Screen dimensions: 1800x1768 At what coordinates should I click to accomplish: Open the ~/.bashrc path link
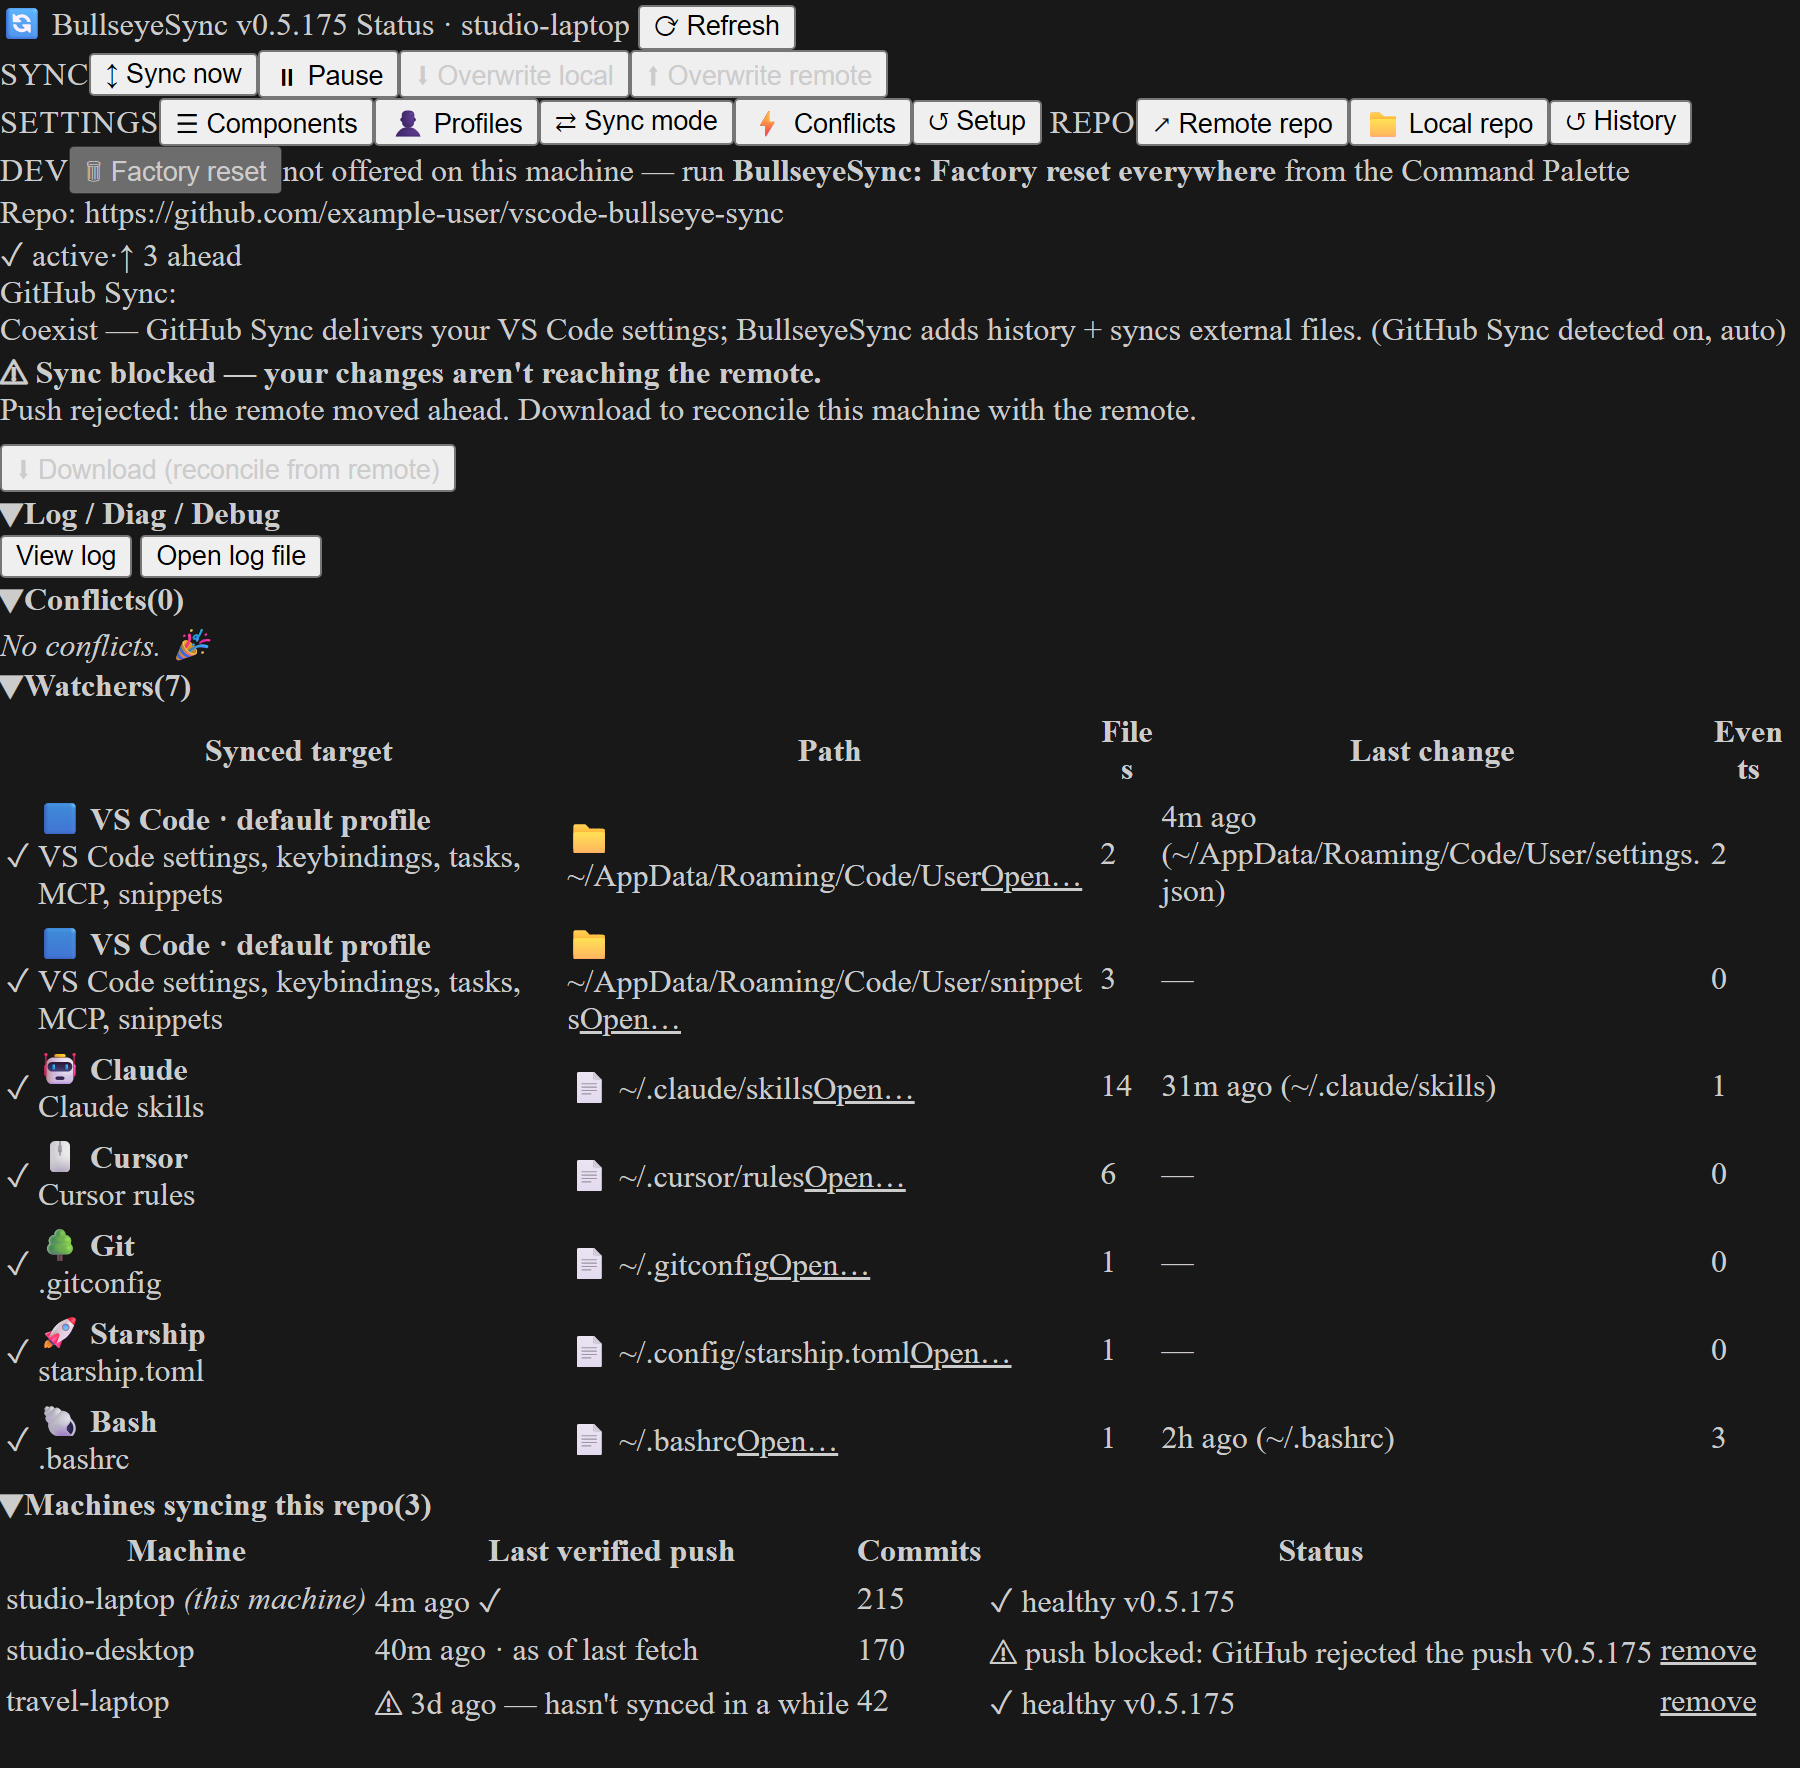(x=787, y=1441)
